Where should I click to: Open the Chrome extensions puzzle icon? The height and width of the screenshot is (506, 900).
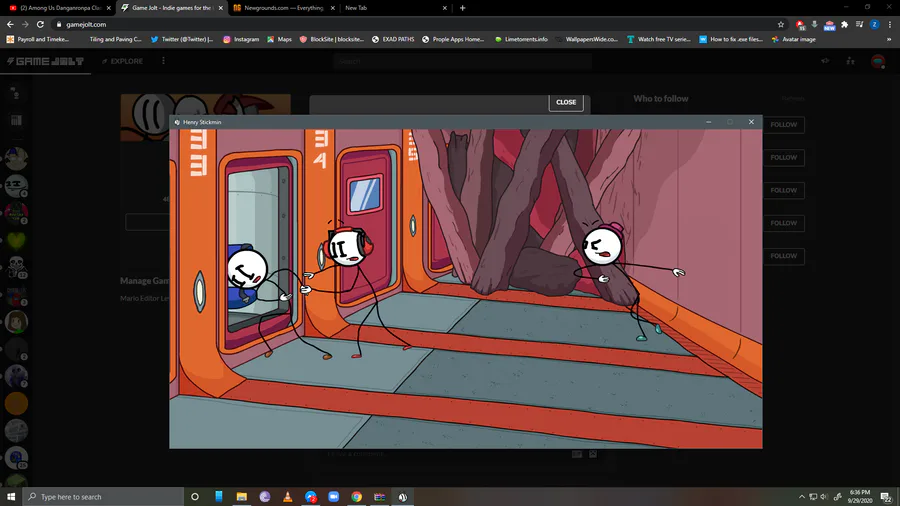point(844,24)
